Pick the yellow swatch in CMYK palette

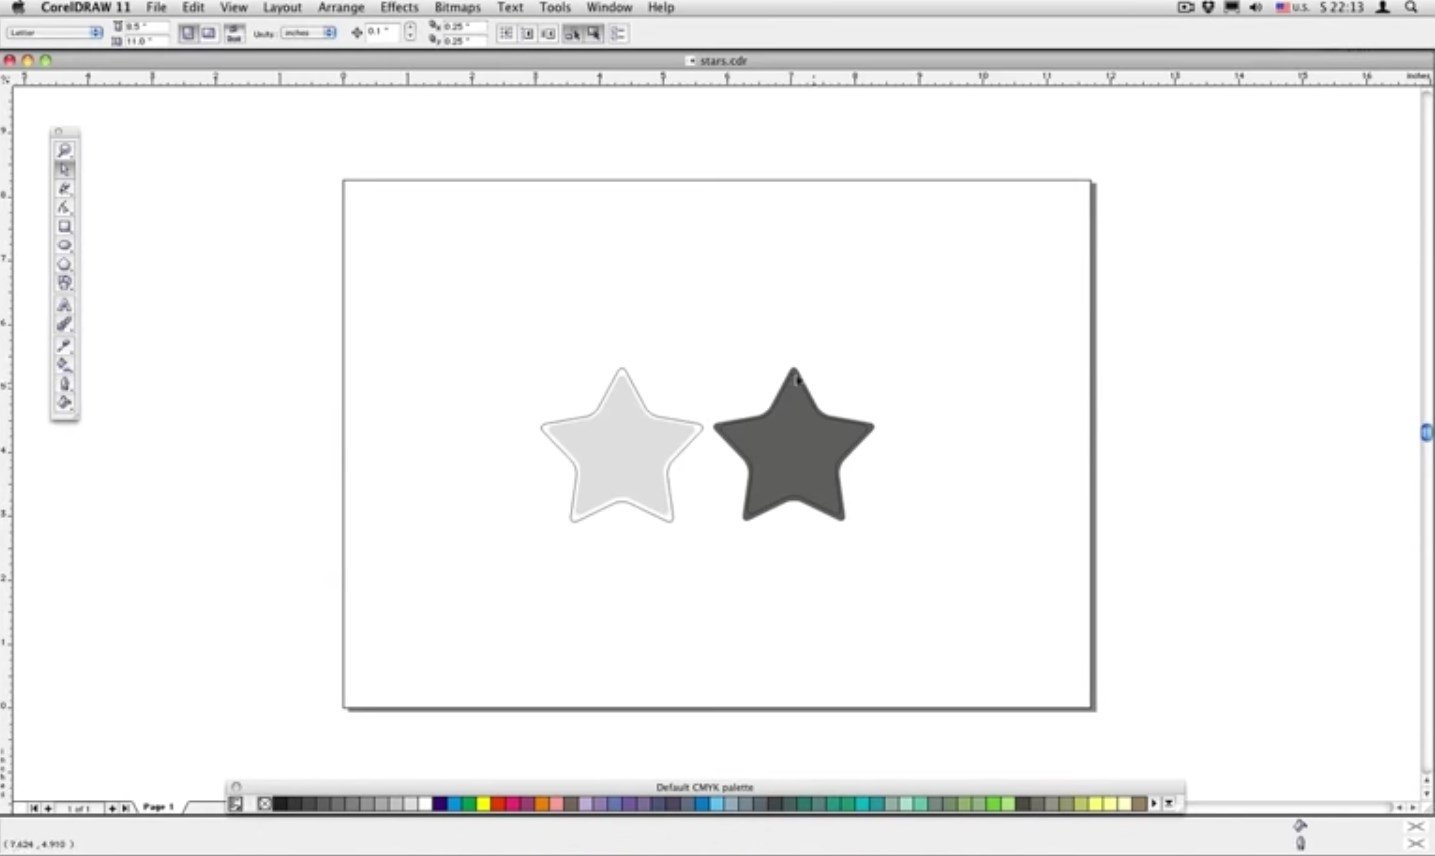484,803
